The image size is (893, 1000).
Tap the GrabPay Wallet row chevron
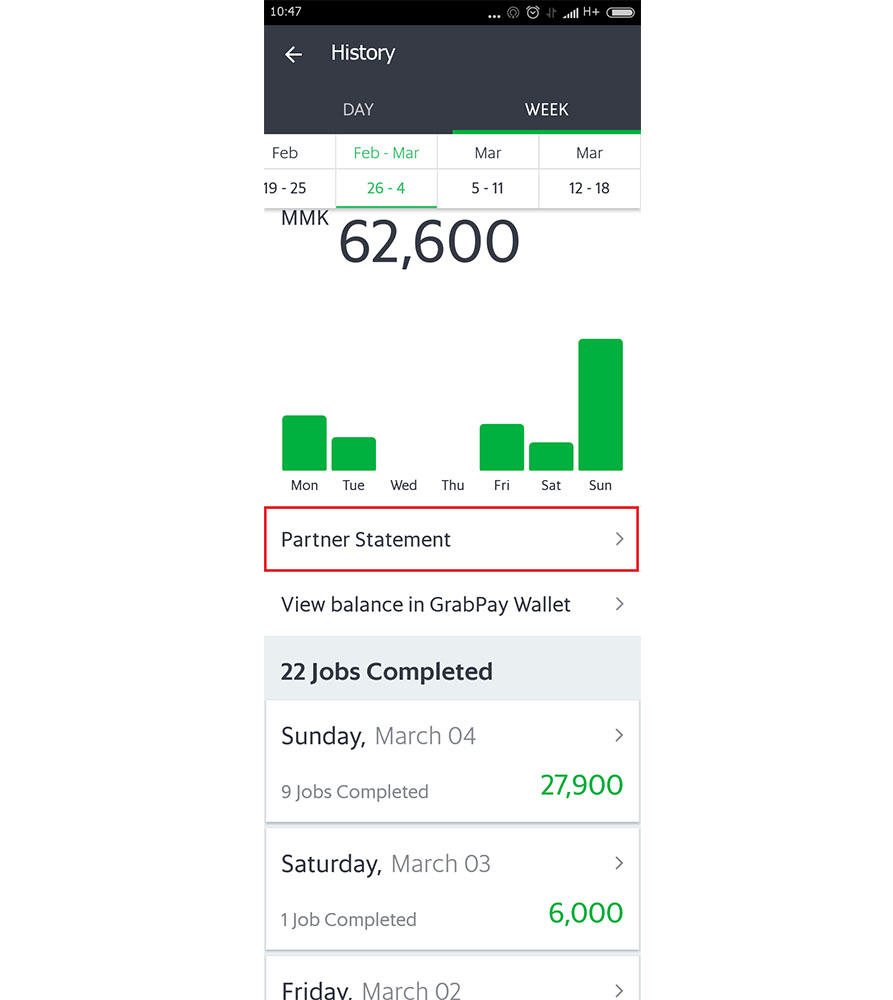click(619, 604)
